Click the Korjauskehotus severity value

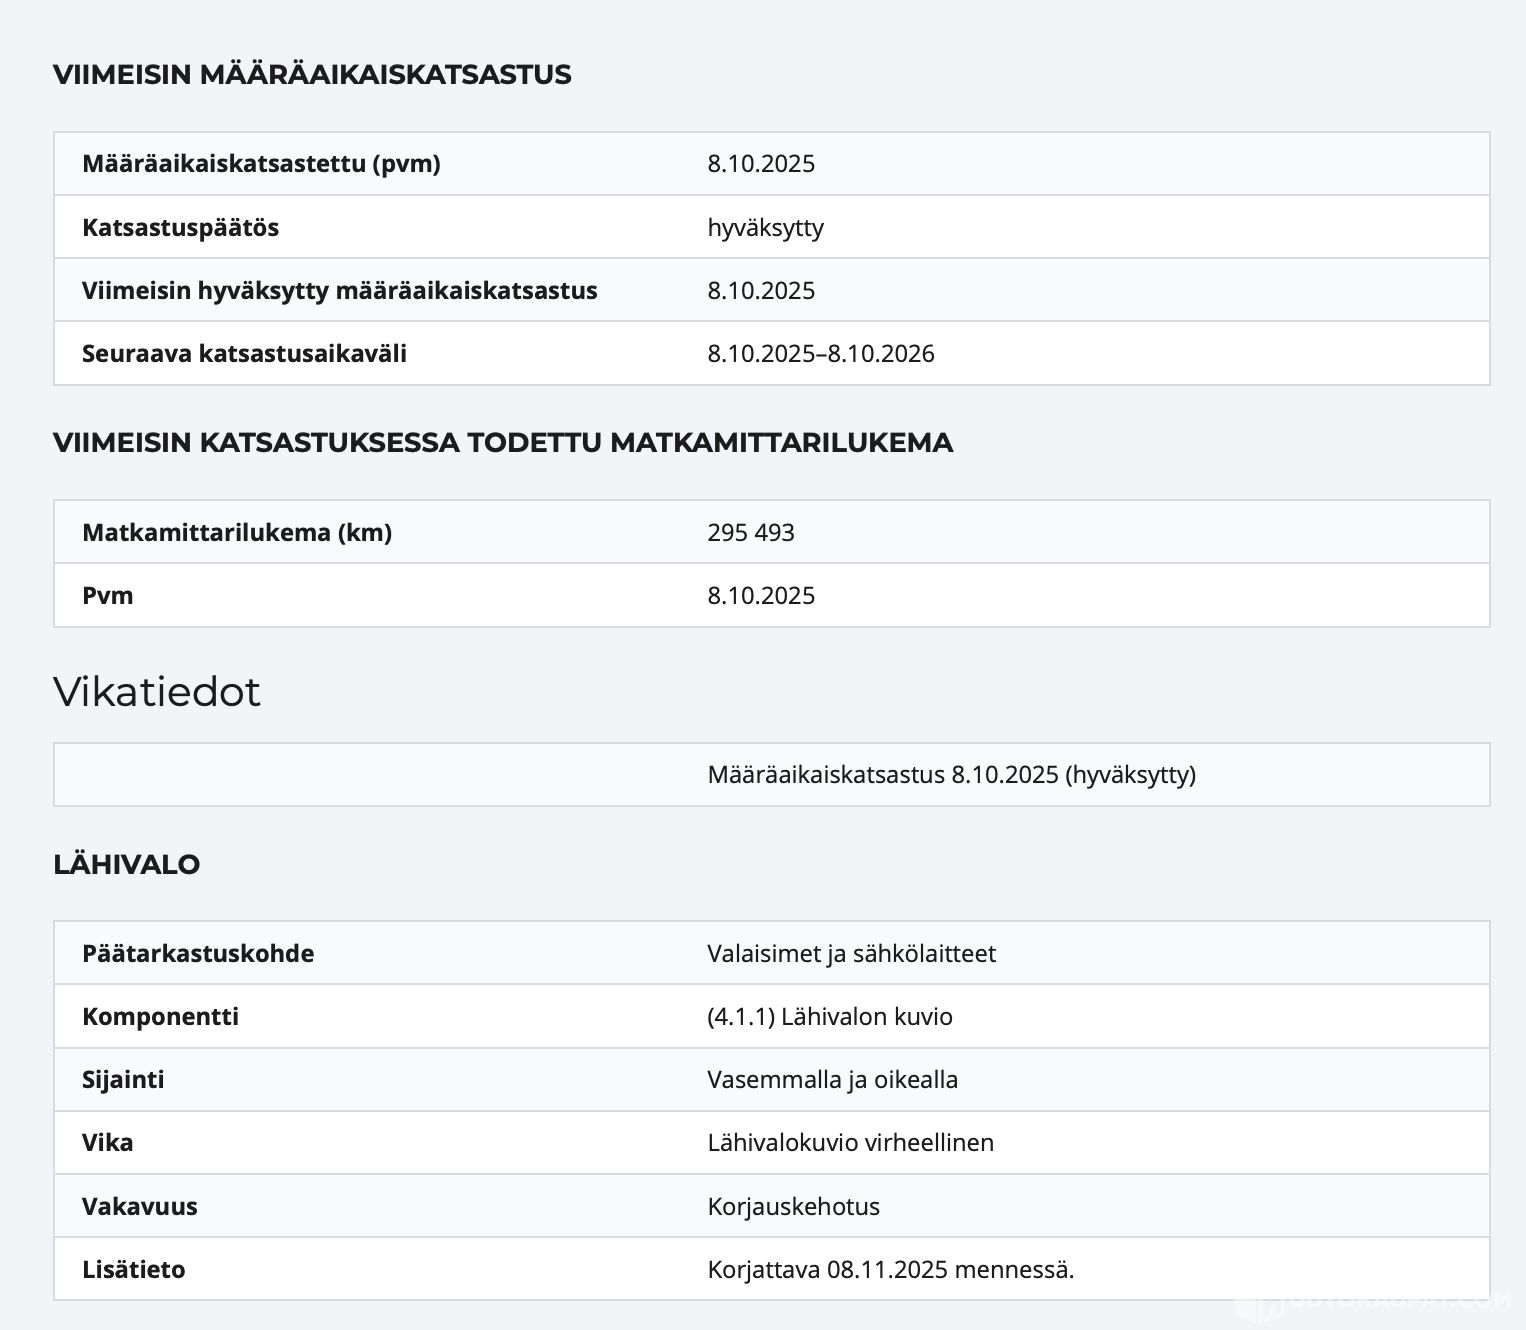point(793,1207)
